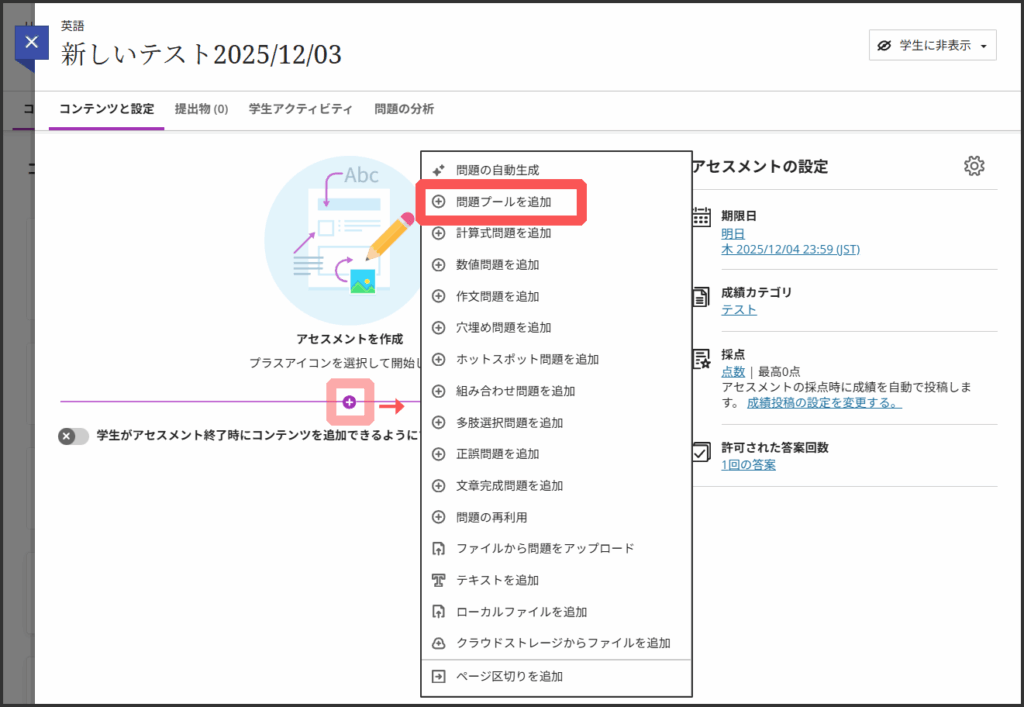The height and width of the screenshot is (707, 1024).
Task: Click the local file icon for ローカルファイルを追加
Action: tap(438, 612)
